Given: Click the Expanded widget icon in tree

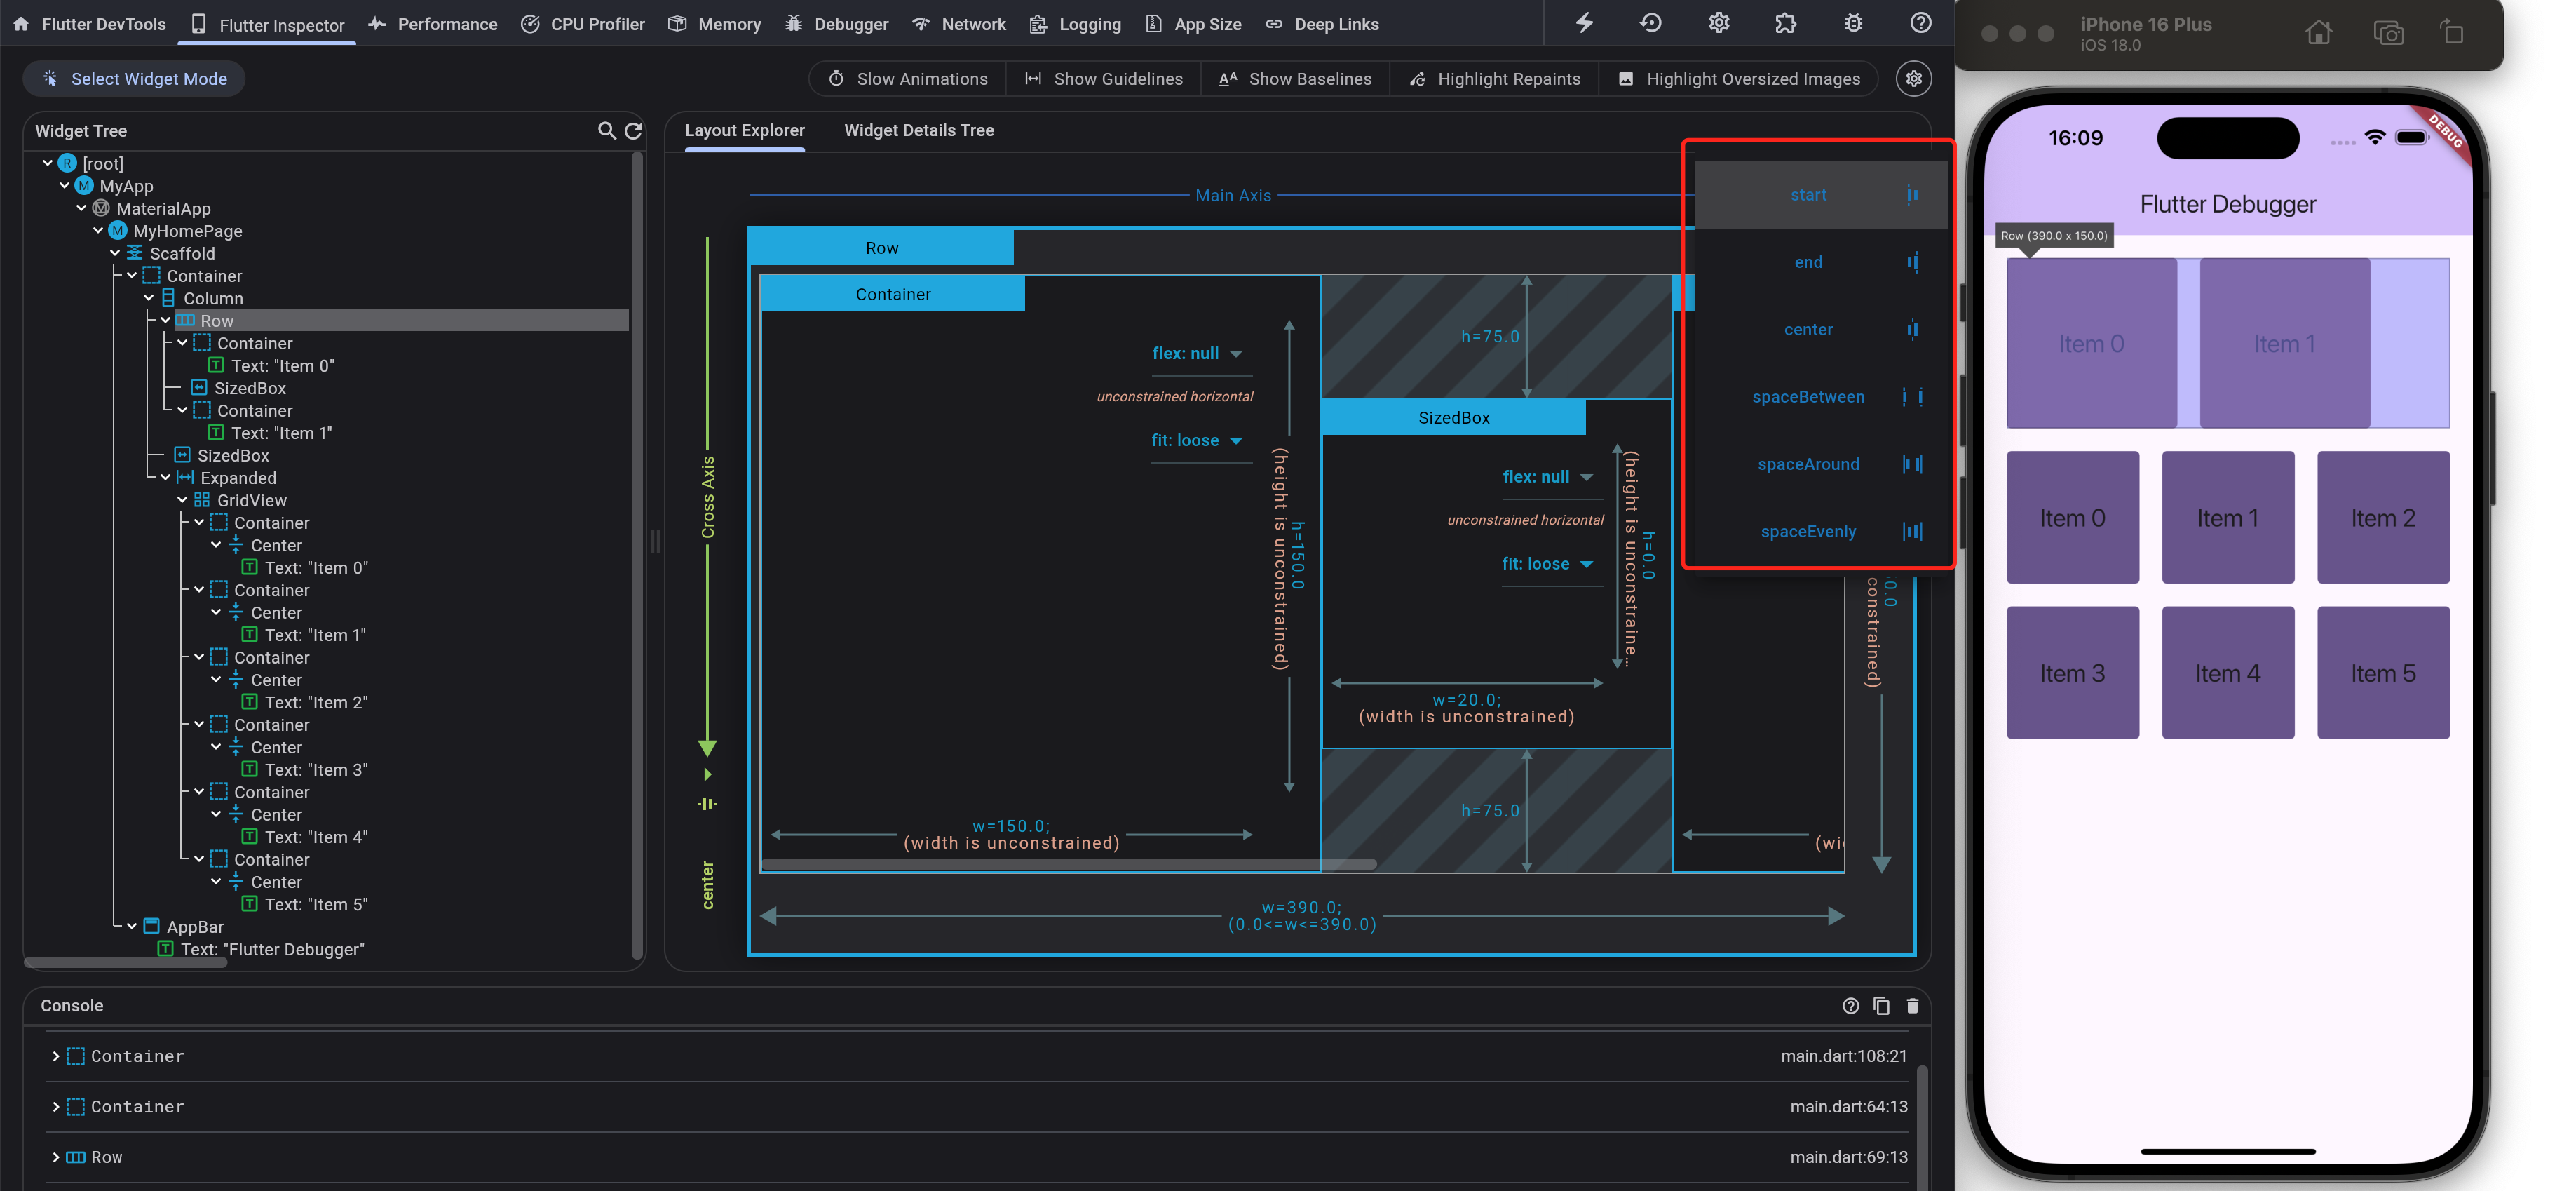Looking at the screenshot, I should [185, 478].
